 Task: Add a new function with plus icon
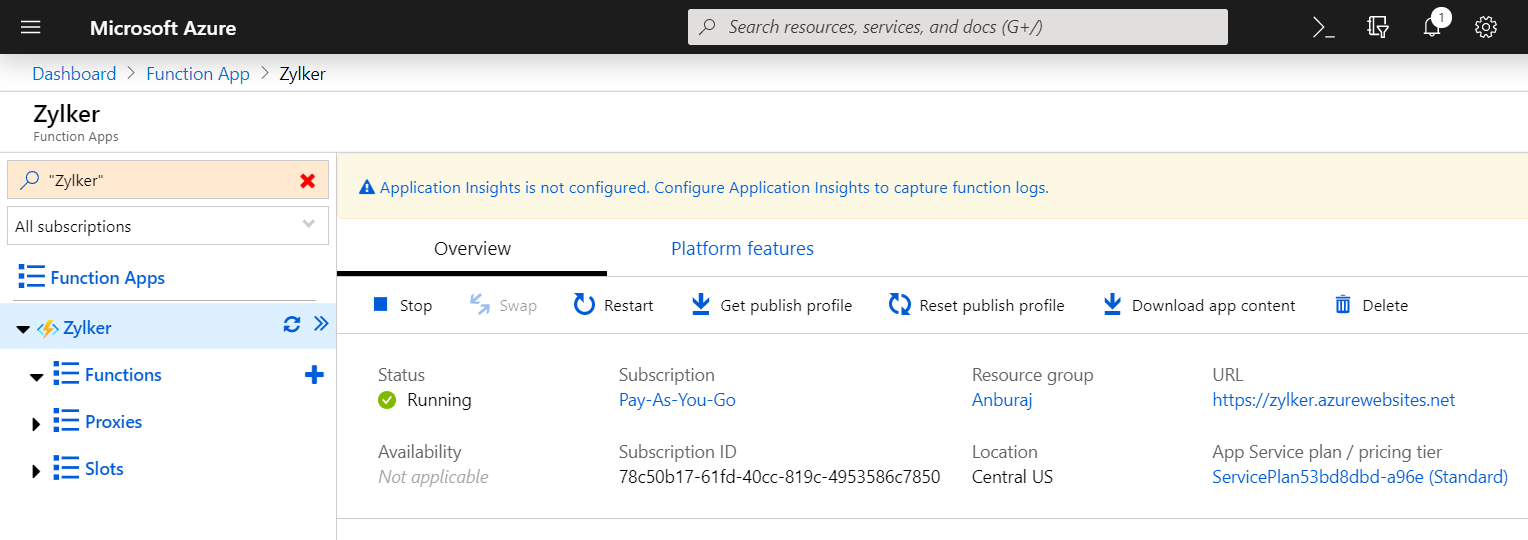click(x=314, y=375)
